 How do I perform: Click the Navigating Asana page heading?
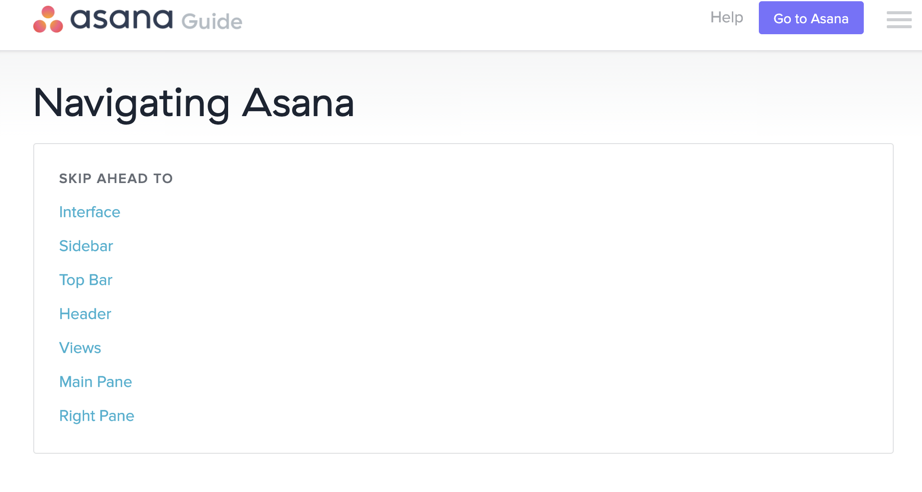193,104
